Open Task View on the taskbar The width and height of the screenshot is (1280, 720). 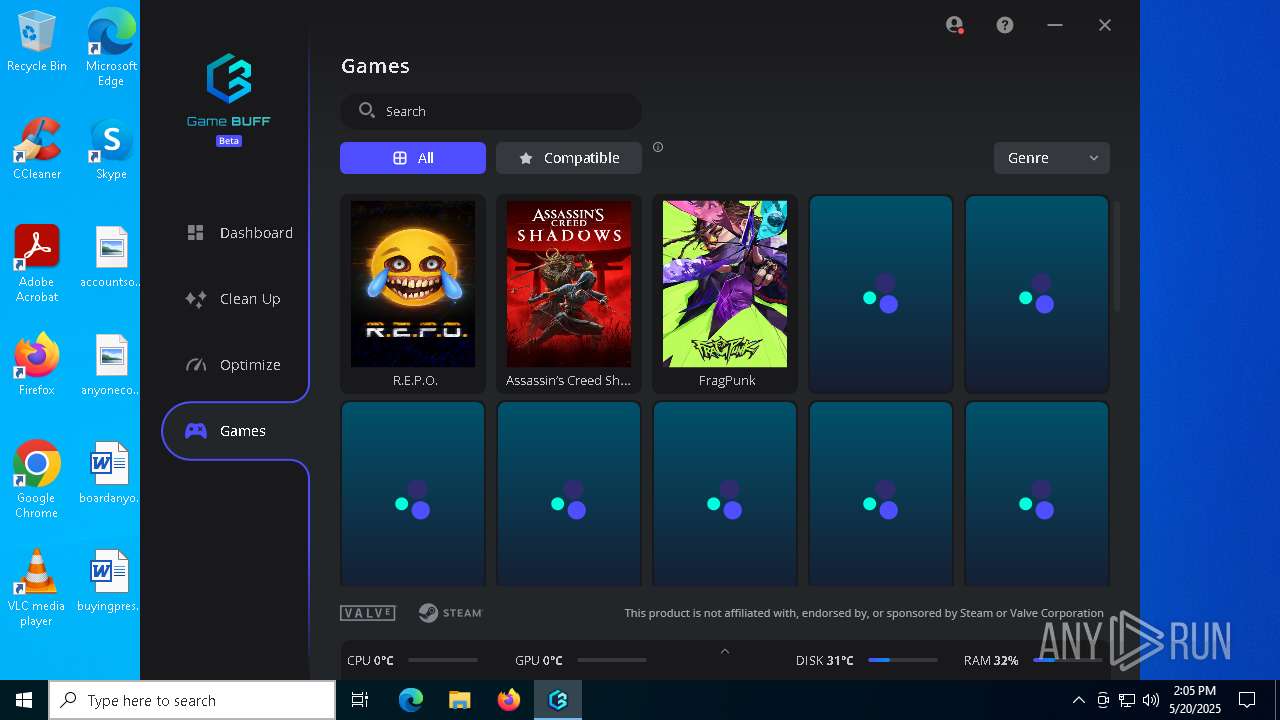[360, 700]
